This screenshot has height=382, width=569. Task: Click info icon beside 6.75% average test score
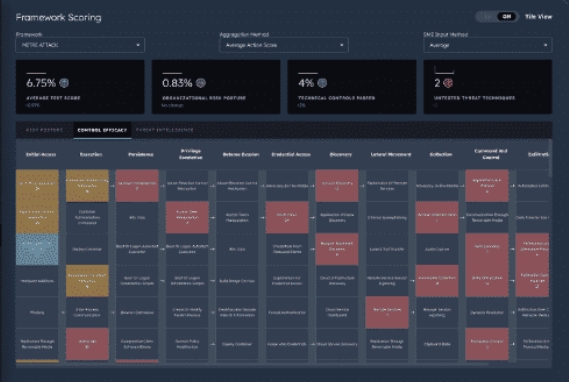[x=64, y=83]
